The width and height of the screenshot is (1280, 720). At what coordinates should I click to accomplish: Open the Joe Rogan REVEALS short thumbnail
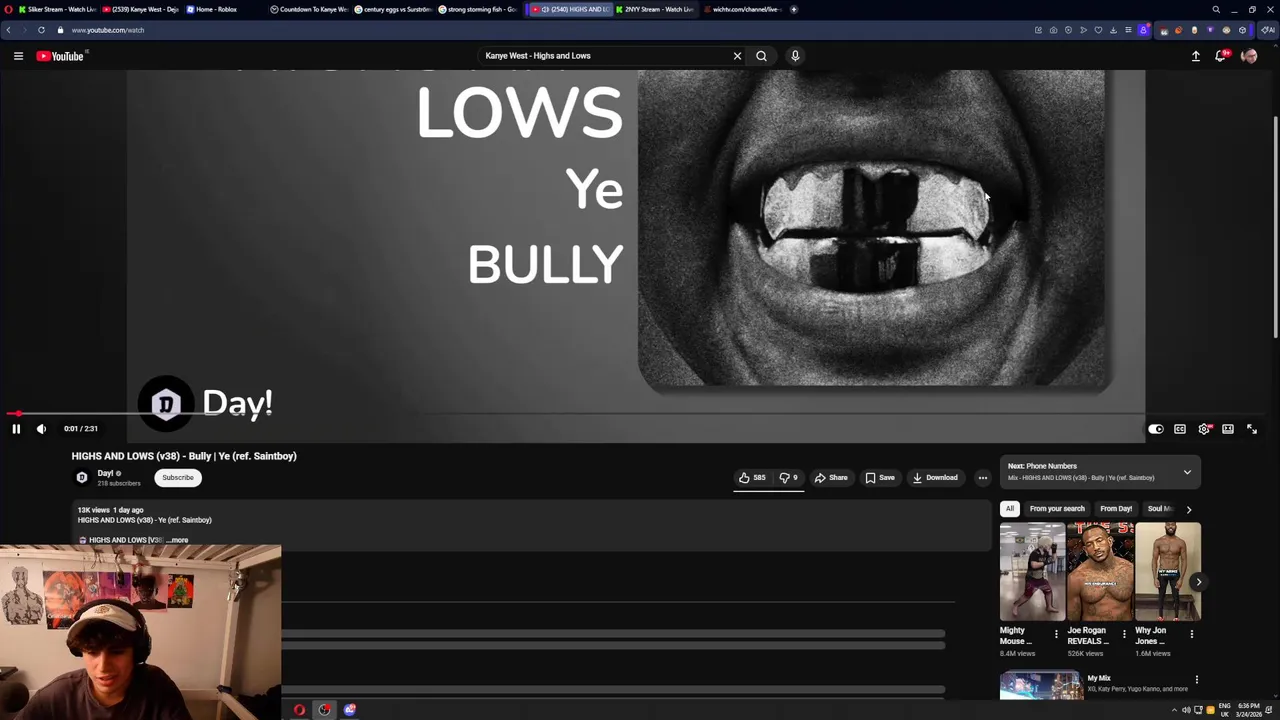tap(1099, 572)
